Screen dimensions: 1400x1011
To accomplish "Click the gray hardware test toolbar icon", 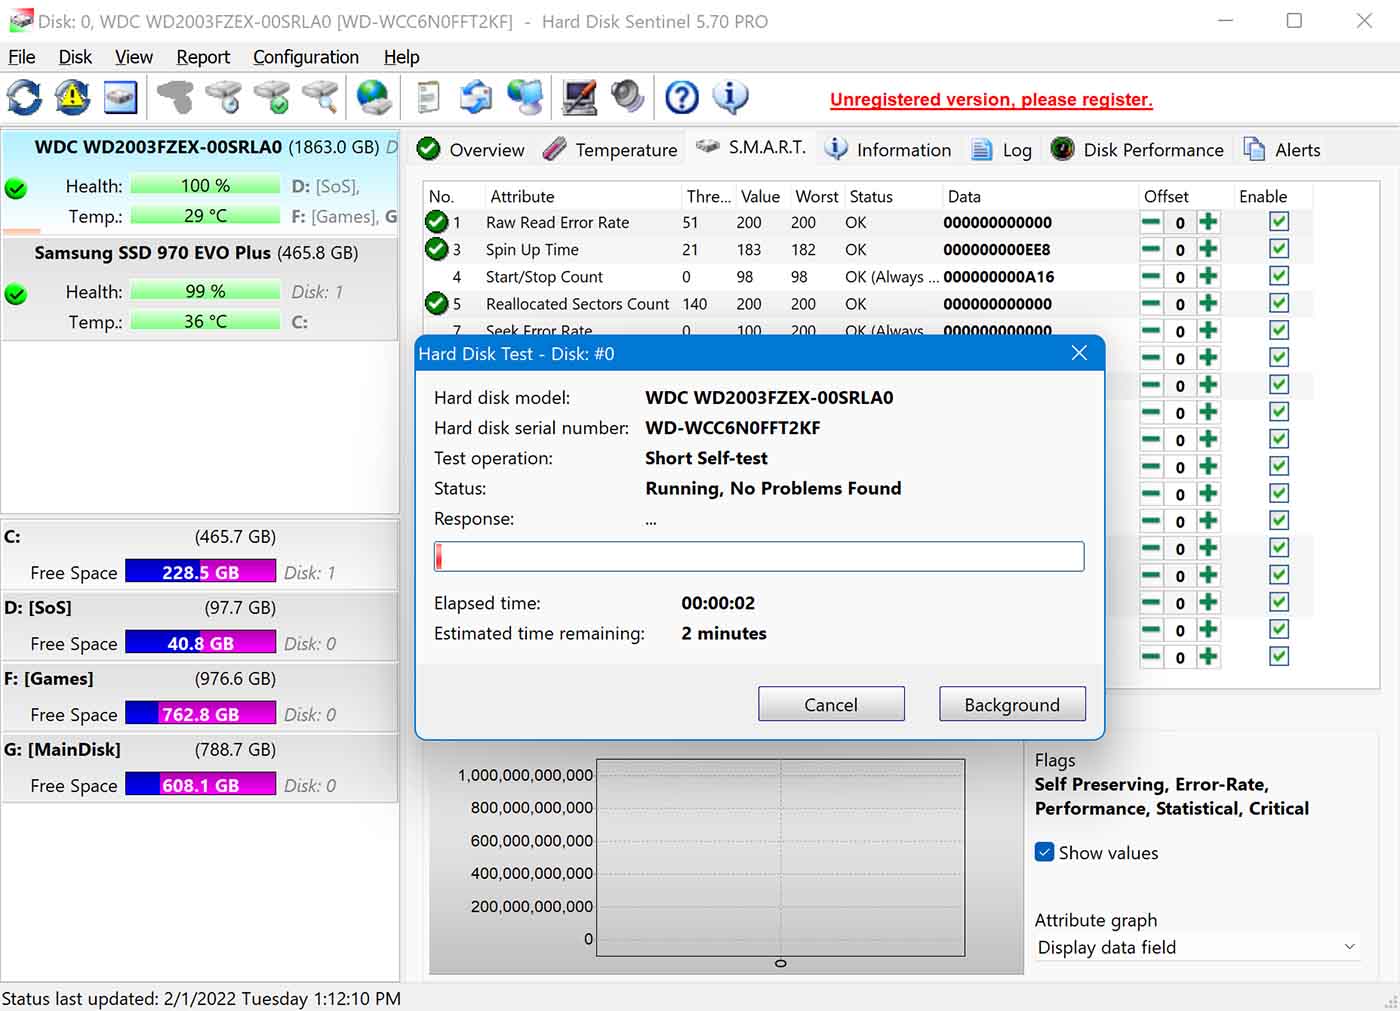I will coord(175,97).
